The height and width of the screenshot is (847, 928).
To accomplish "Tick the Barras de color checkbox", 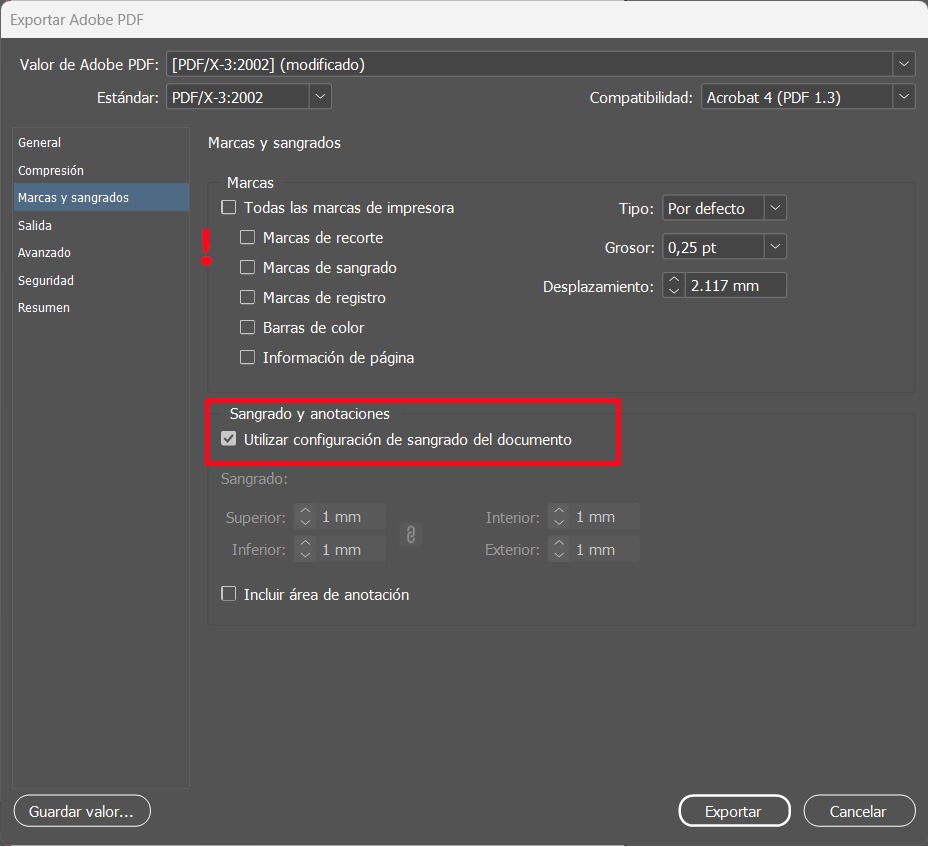I will 248,328.
